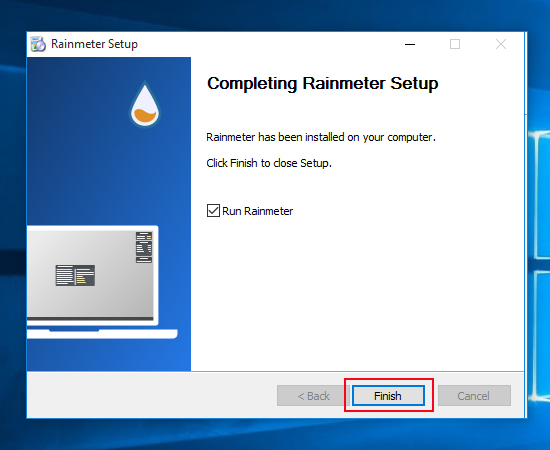Click the Rainmeter raindrop logo
Screen dimensions: 550x450
click(x=145, y=104)
